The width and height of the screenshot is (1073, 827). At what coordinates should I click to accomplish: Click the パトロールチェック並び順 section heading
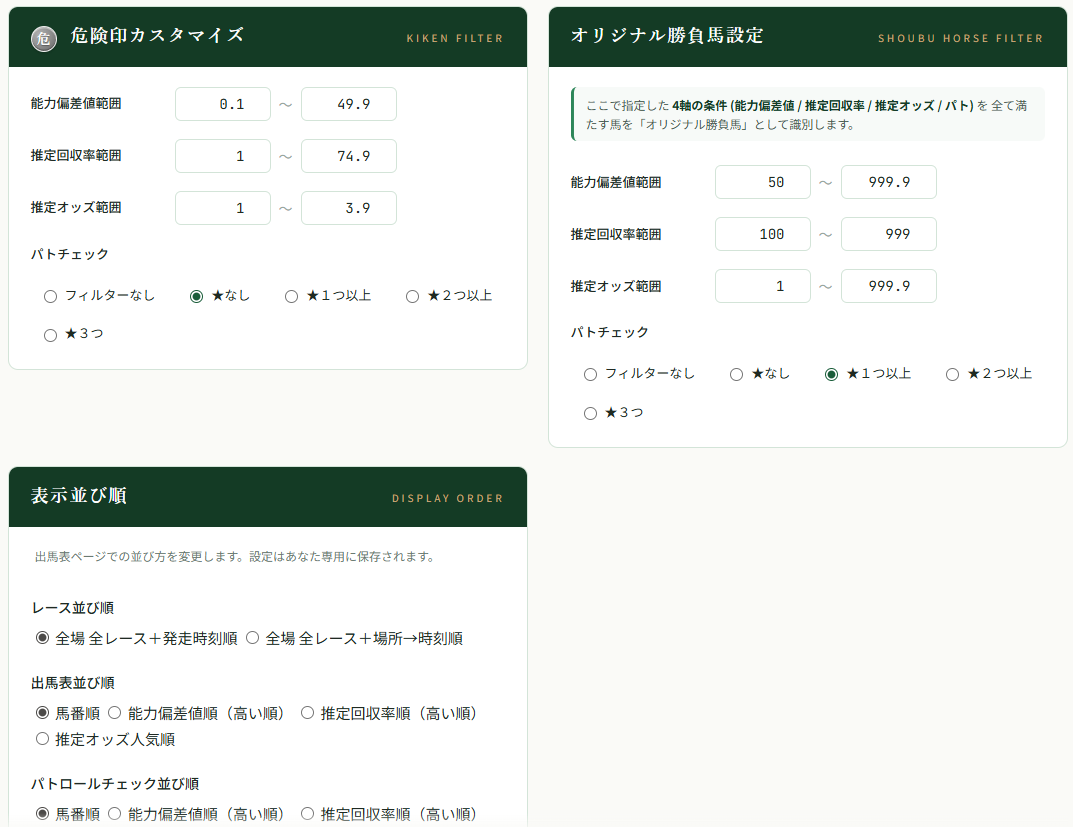[x=115, y=783]
